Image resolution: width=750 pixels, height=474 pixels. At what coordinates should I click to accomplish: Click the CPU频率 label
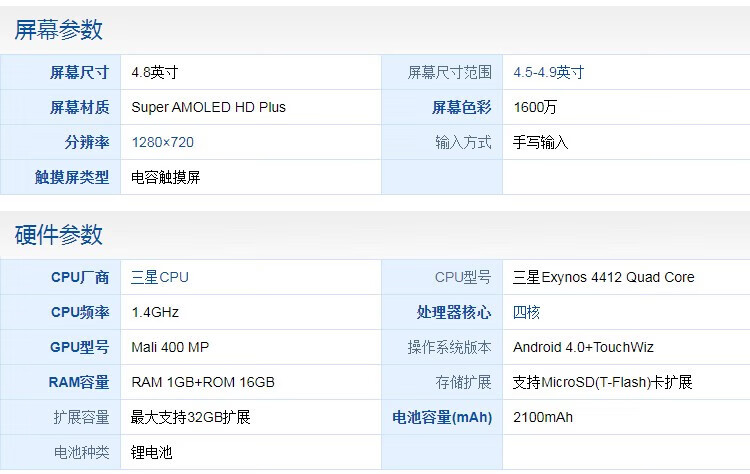(80, 312)
